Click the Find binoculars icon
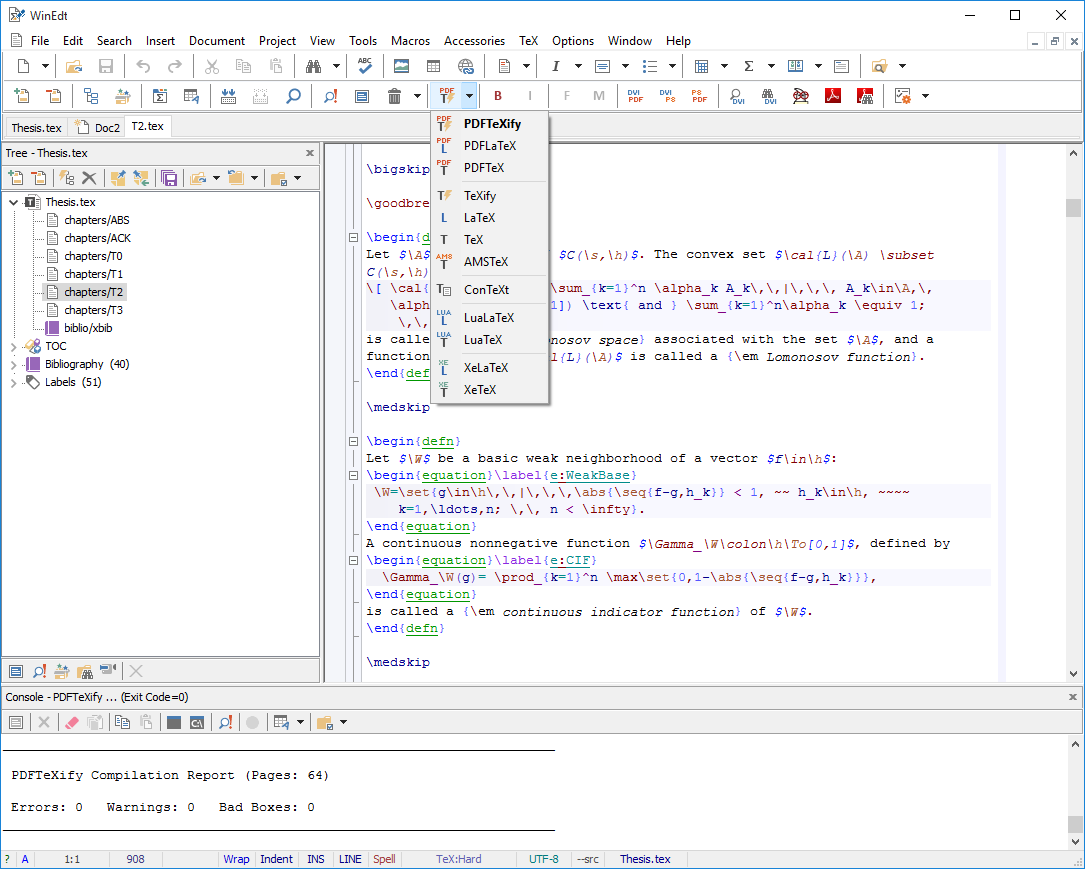 tap(313, 66)
